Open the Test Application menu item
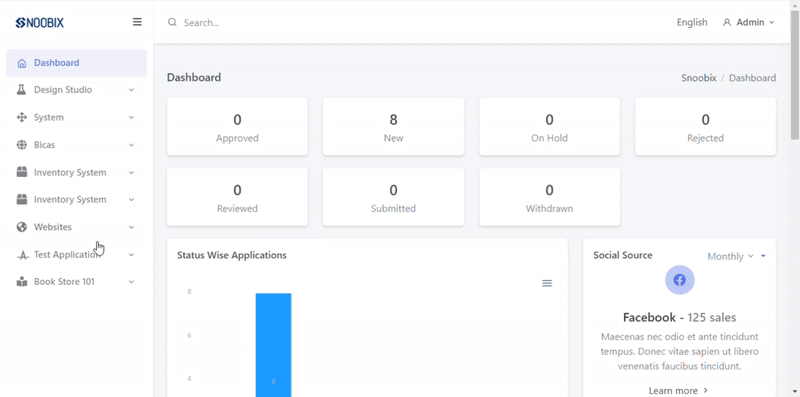The width and height of the screenshot is (800, 397). (x=77, y=255)
